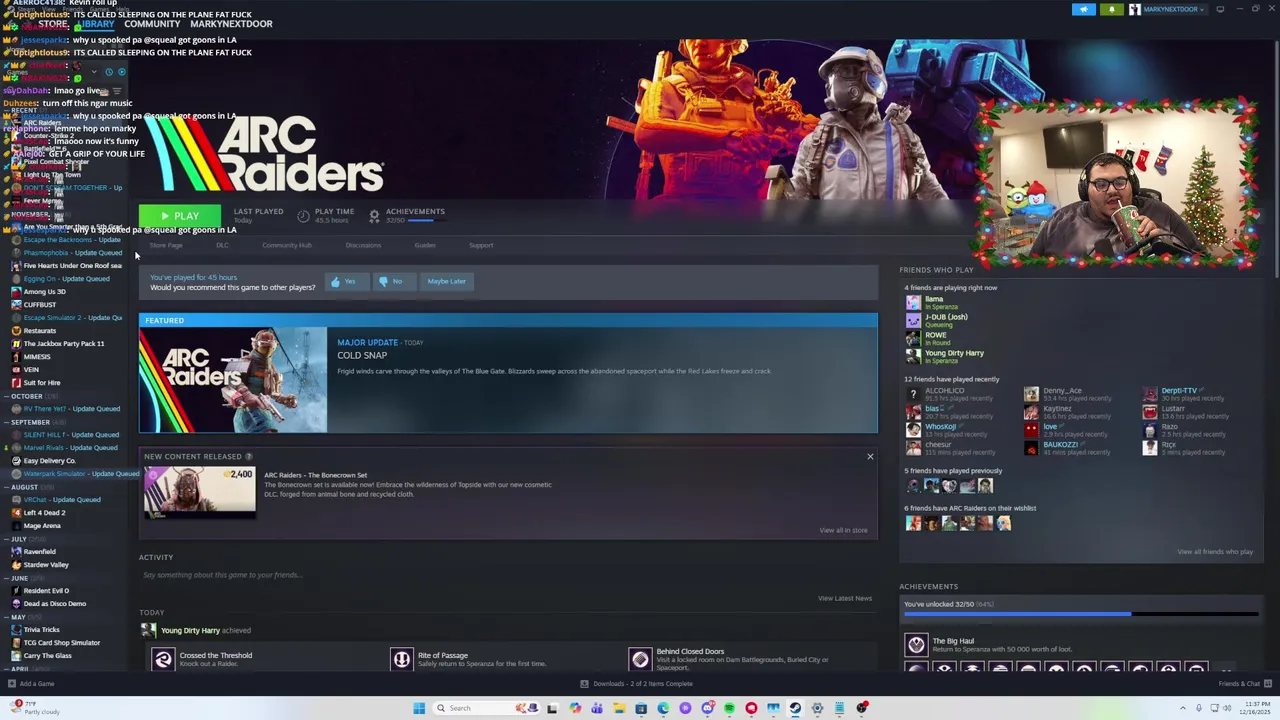
Task: Click the thumbs-up Yes recommend icon
Action: 336,282
